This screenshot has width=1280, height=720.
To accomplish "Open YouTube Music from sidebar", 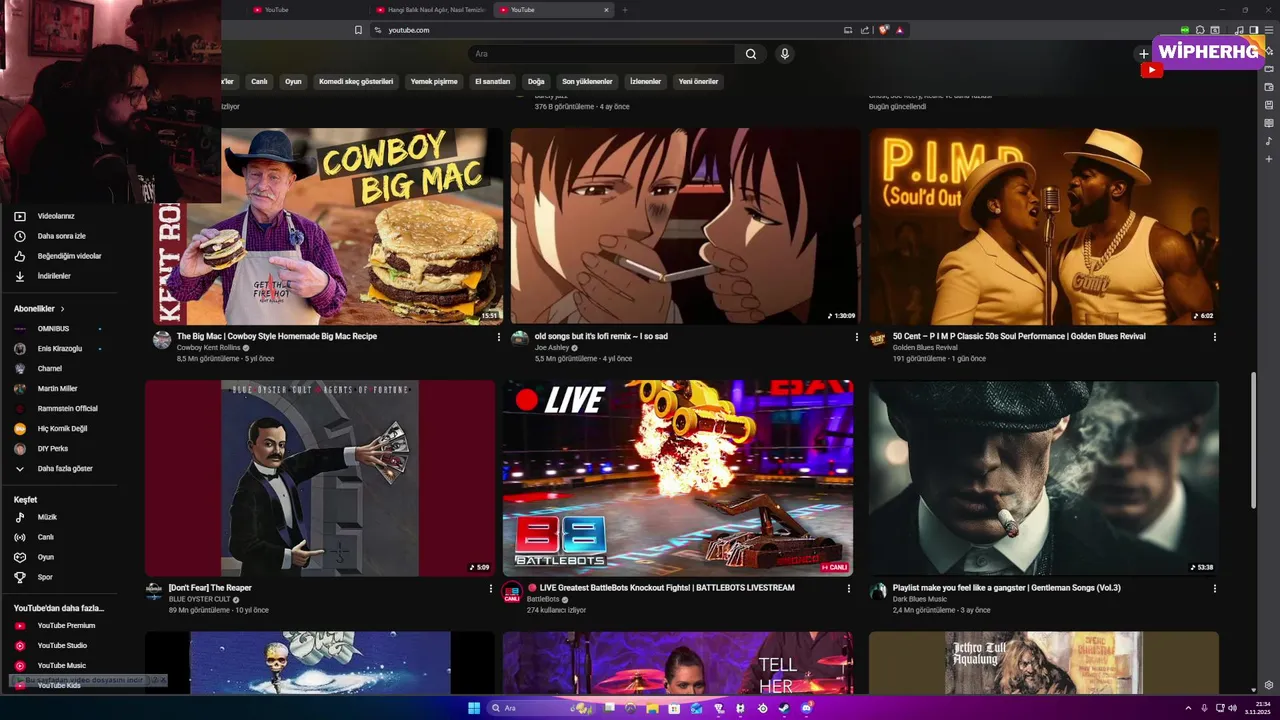I will pyautogui.click(x=61, y=666).
